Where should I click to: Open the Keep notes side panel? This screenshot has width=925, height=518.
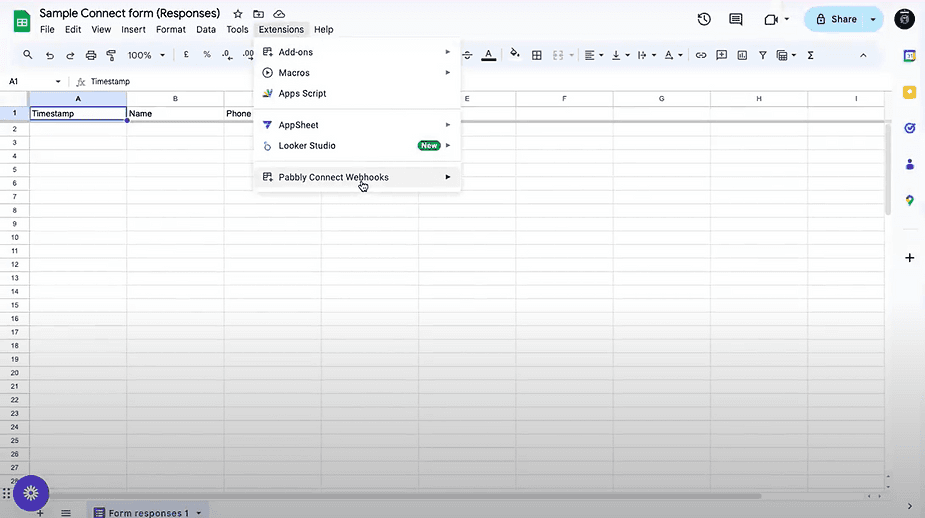pos(910,92)
